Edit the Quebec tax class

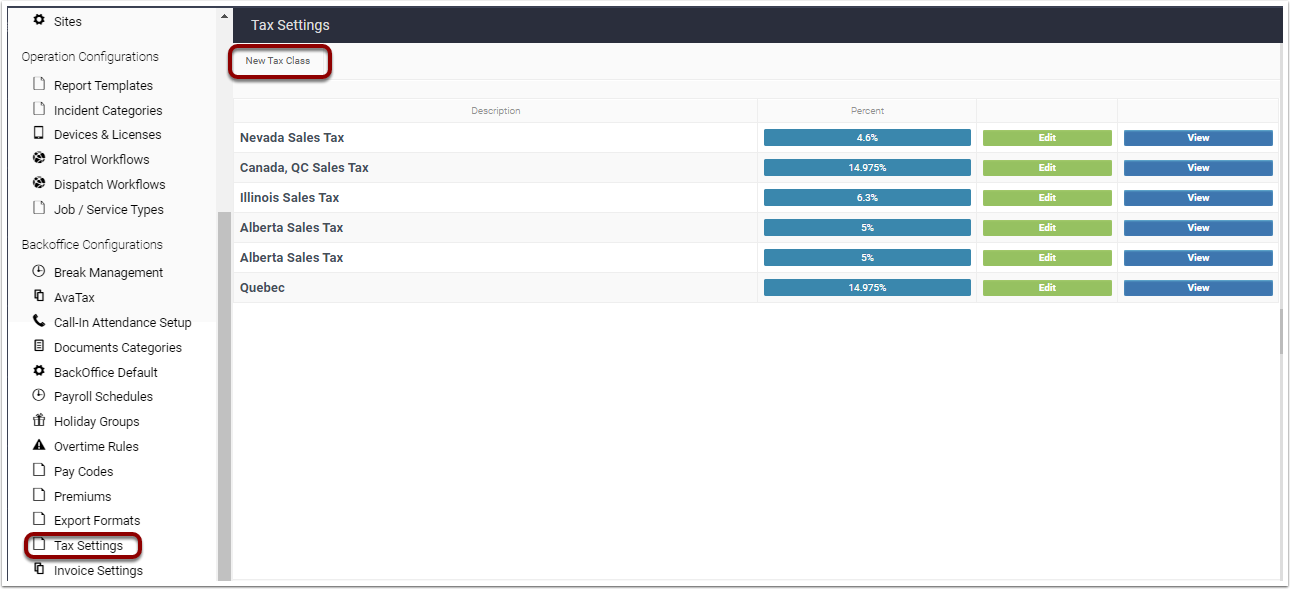click(x=1046, y=287)
